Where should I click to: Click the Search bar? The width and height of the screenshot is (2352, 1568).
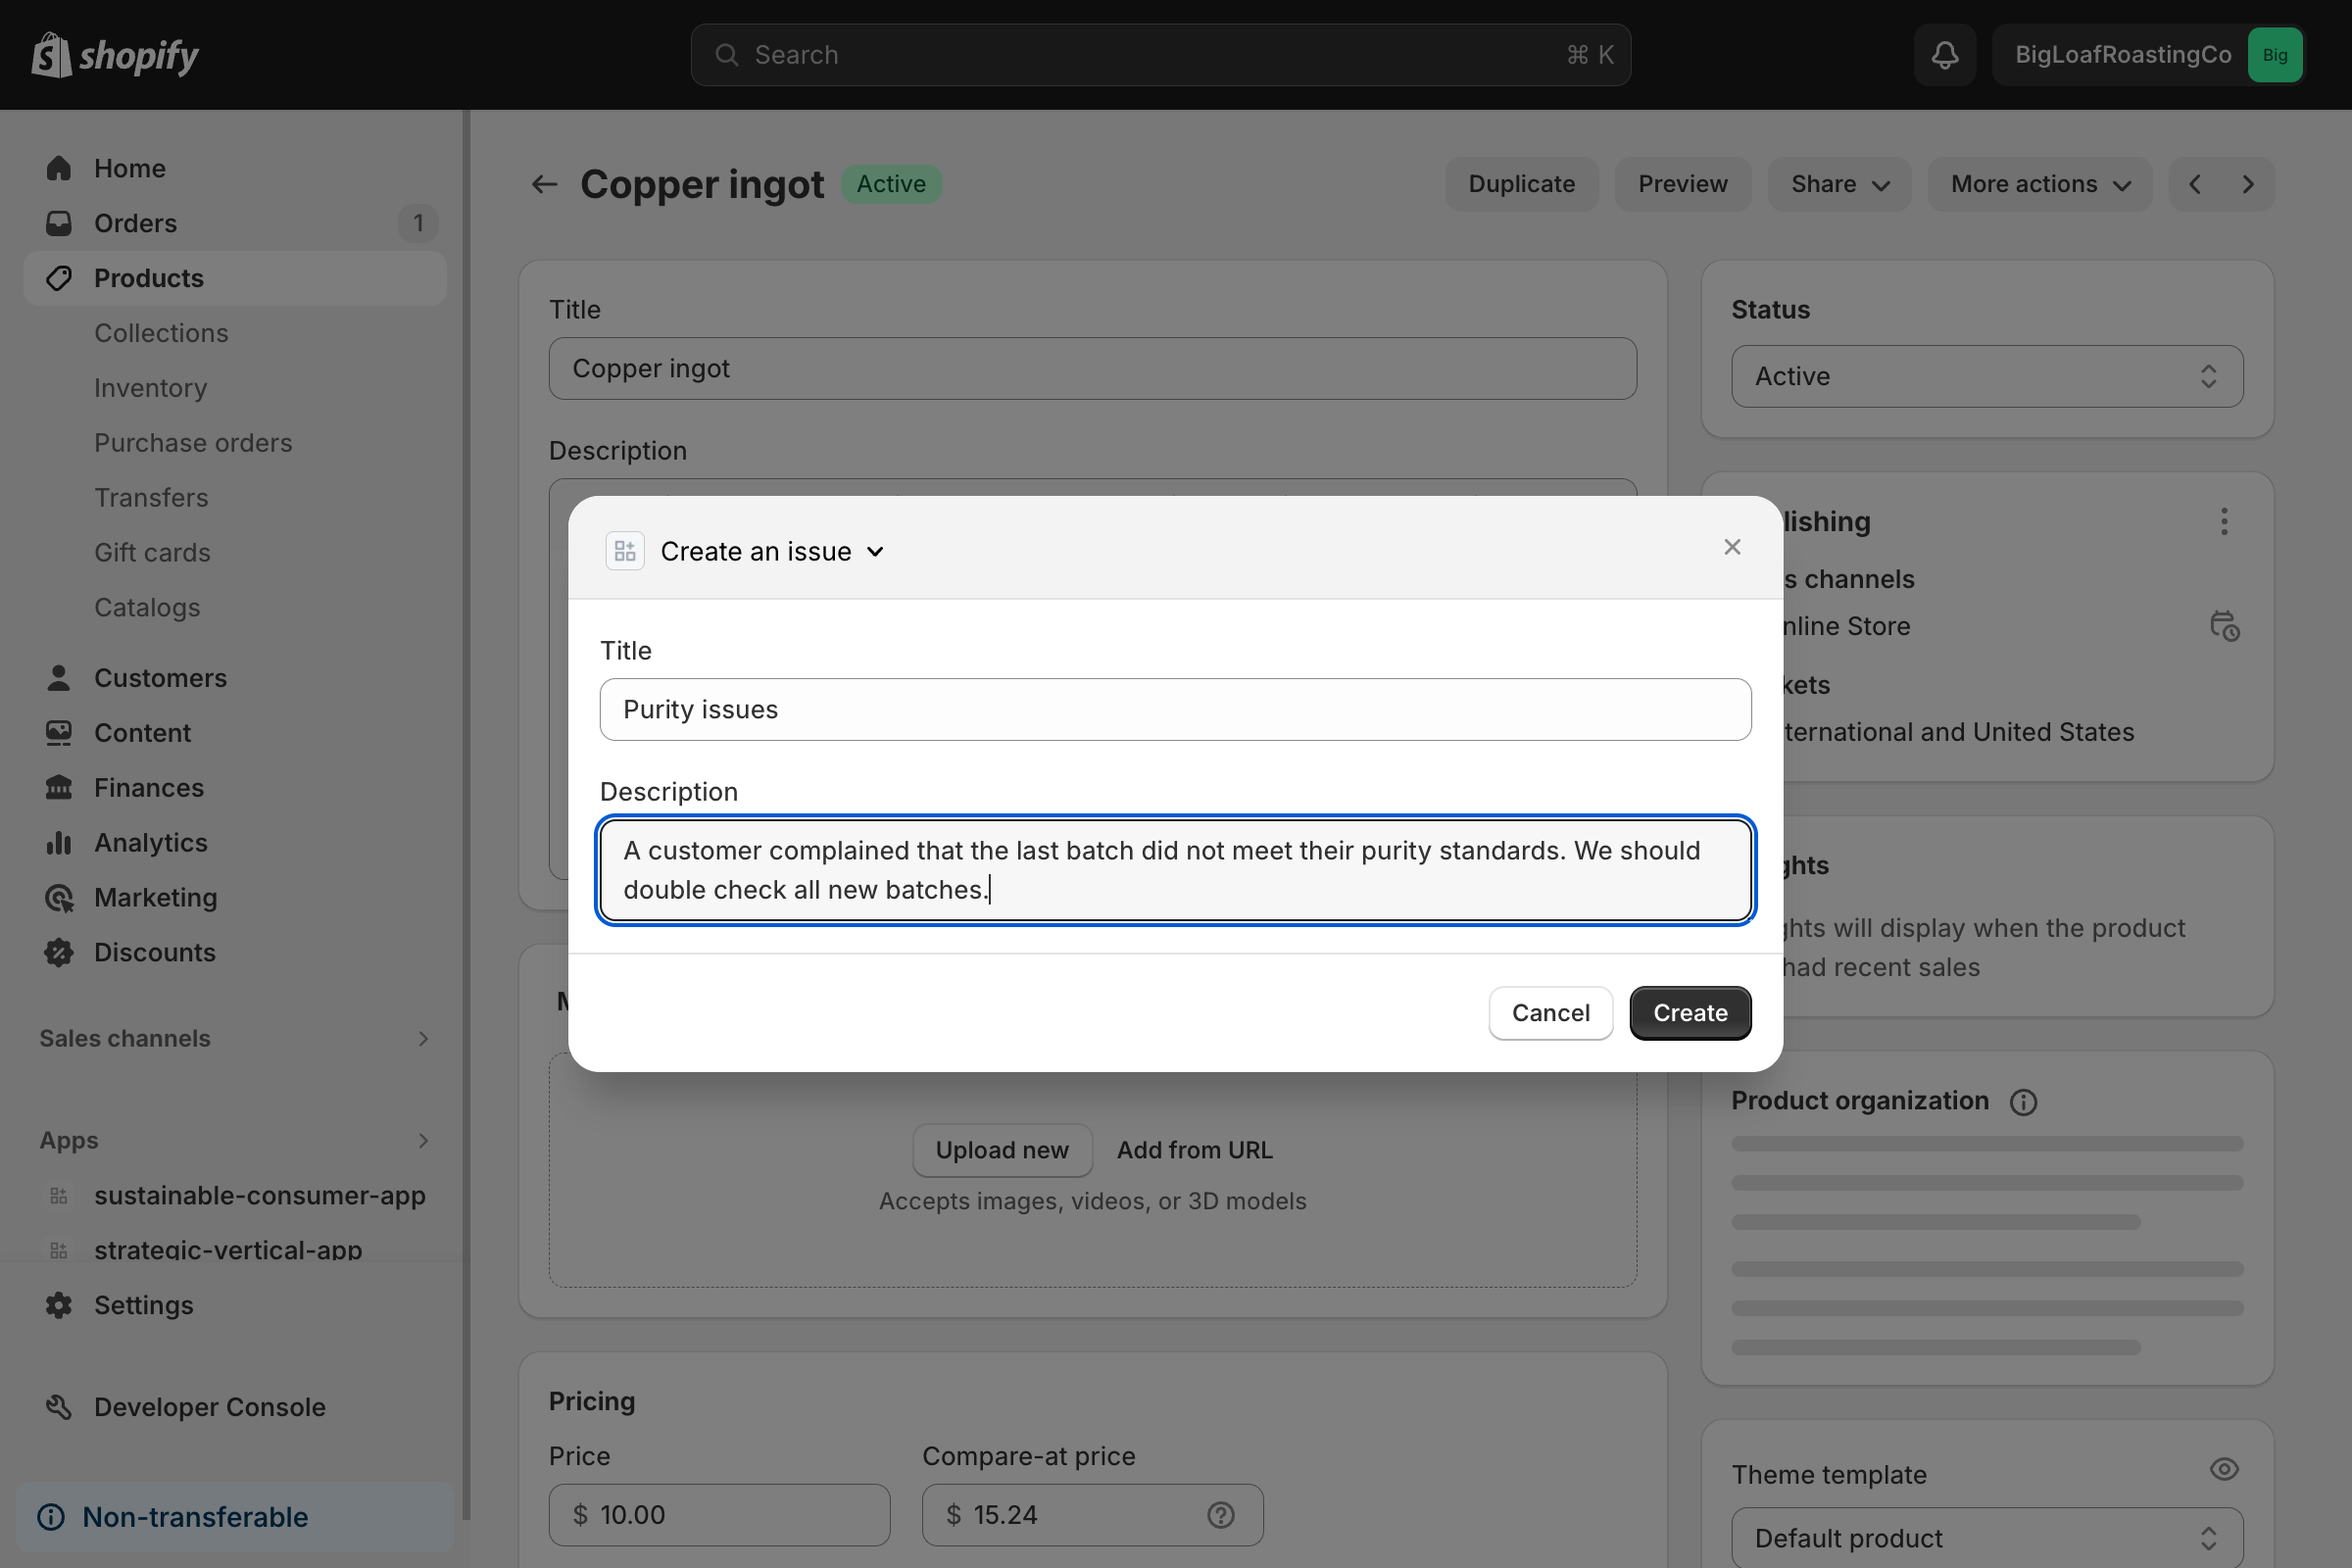click(x=1160, y=55)
